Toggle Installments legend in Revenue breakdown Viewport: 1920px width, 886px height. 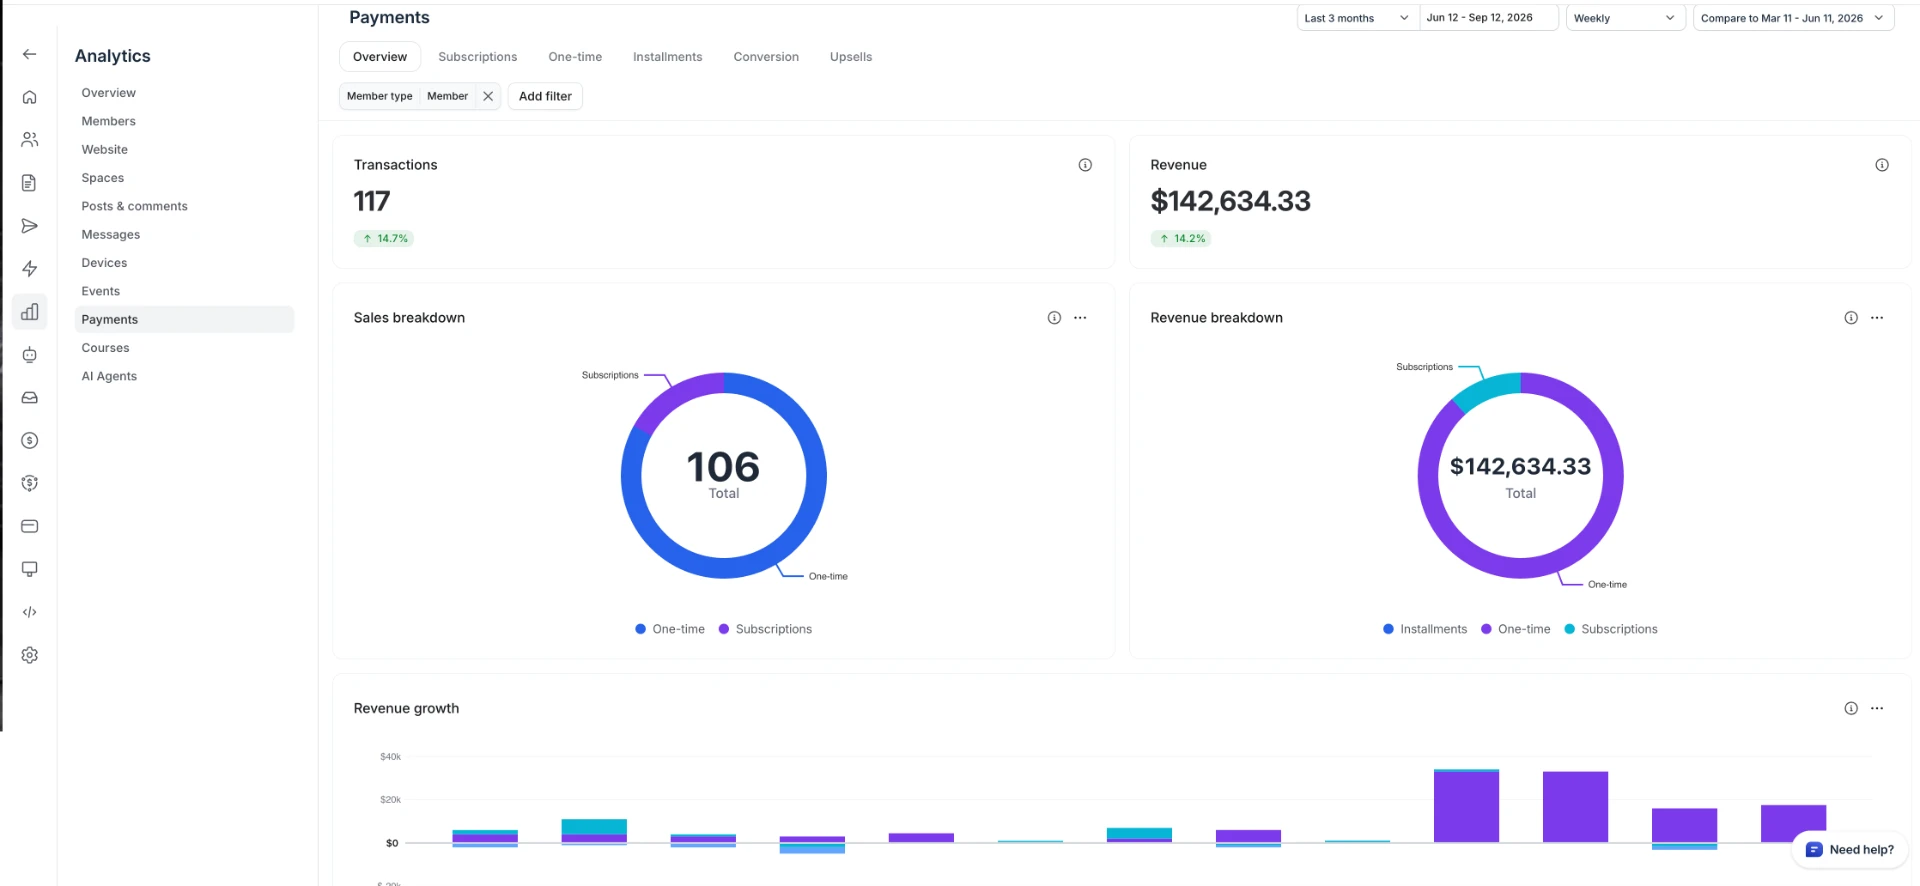[x=1425, y=629]
